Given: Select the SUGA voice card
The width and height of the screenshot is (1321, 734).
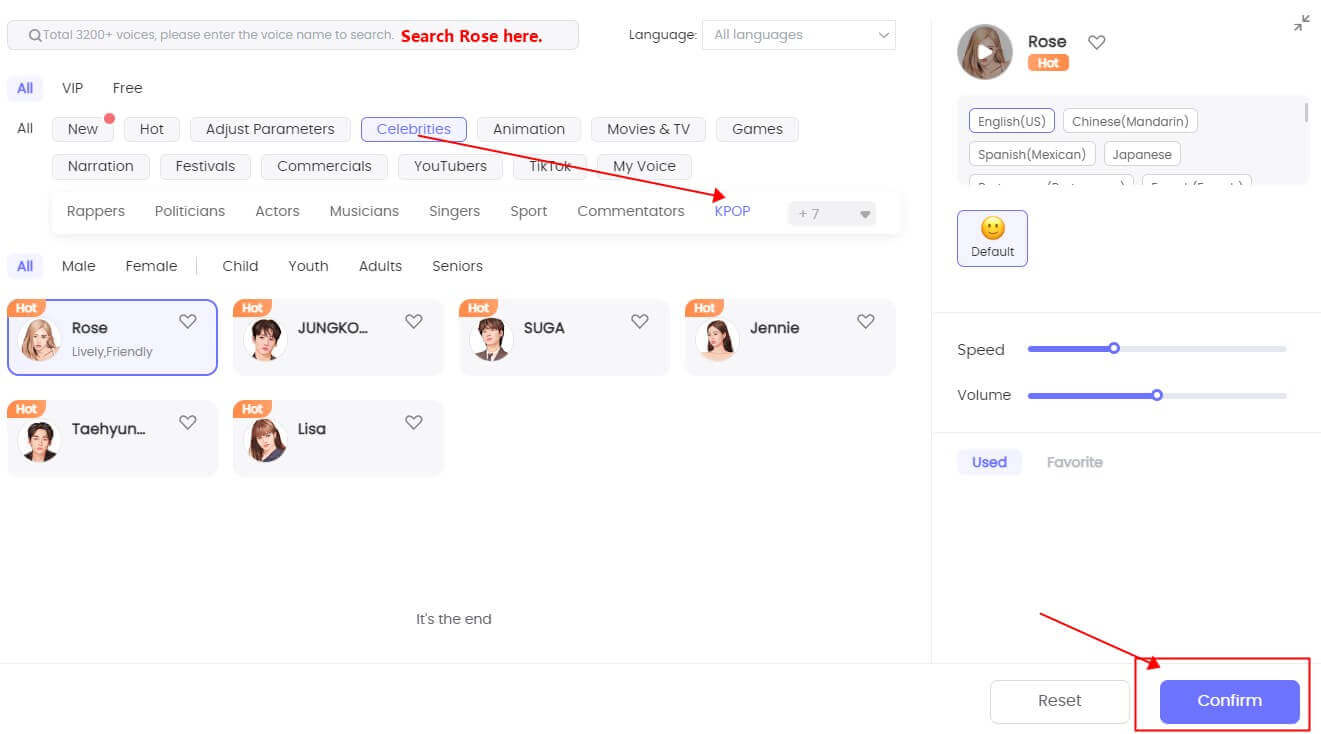Looking at the screenshot, I should pos(564,338).
